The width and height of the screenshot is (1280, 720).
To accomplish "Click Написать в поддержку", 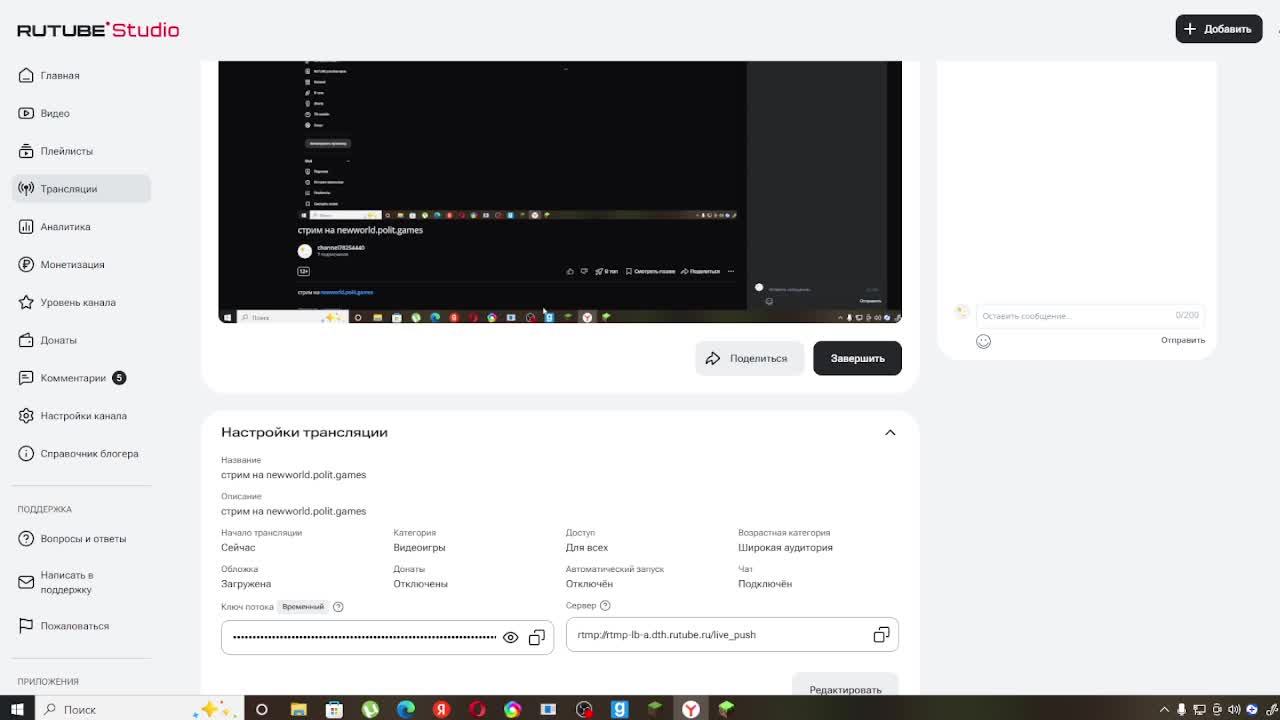I will tap(67, 582).
